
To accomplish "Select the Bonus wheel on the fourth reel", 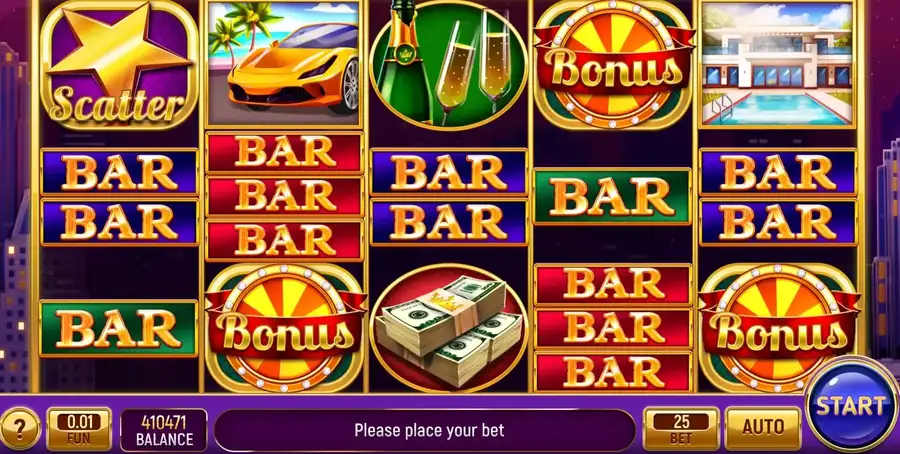I will coord(613,64).
